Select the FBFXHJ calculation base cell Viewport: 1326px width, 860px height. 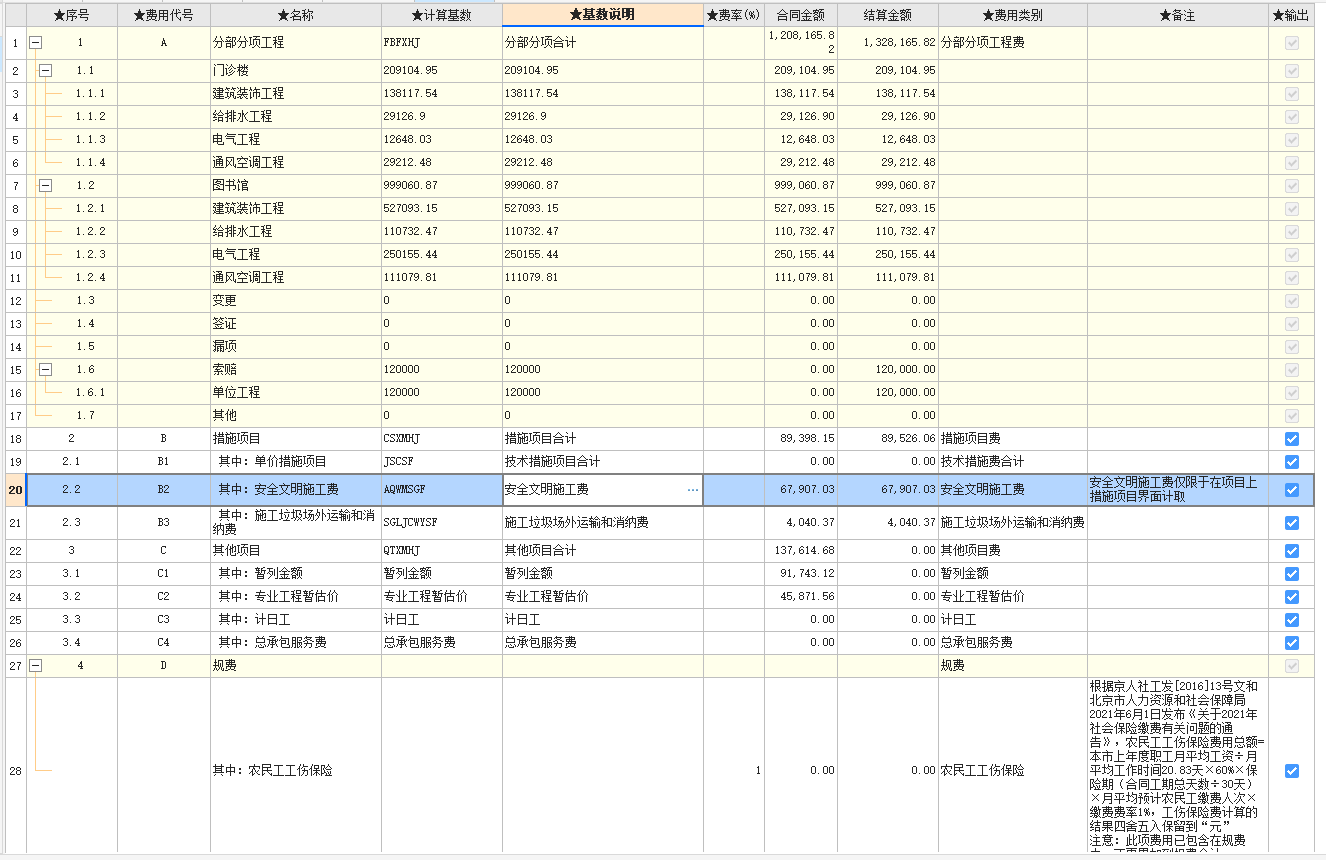tap(442, 43)
